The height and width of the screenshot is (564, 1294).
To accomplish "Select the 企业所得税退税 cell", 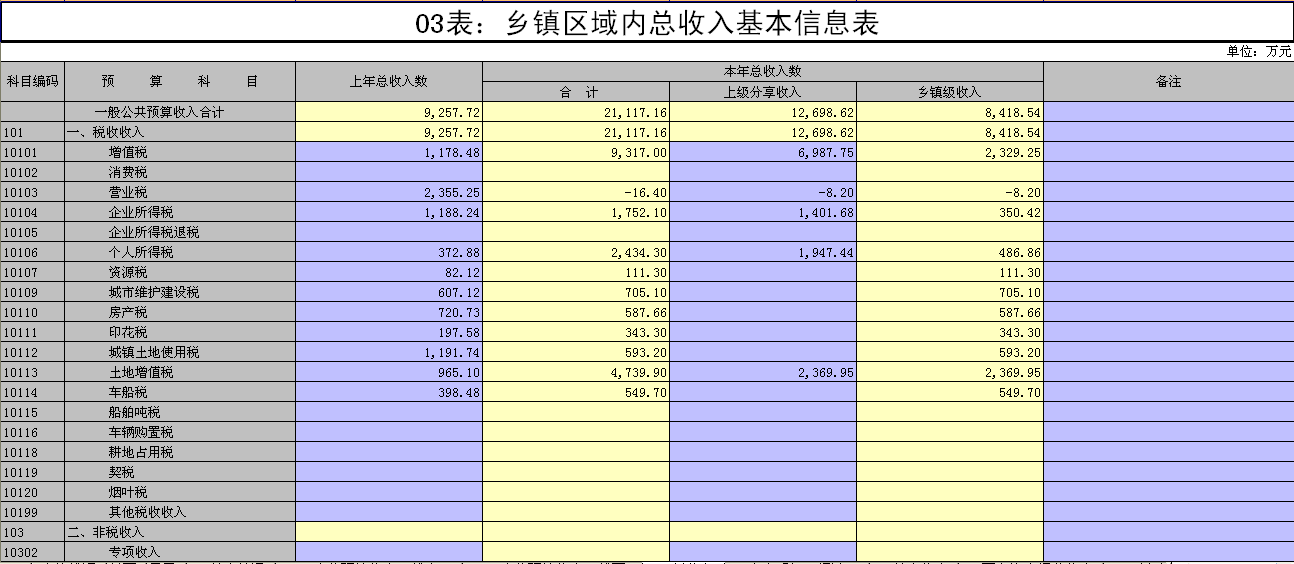I will coord(180,232).
